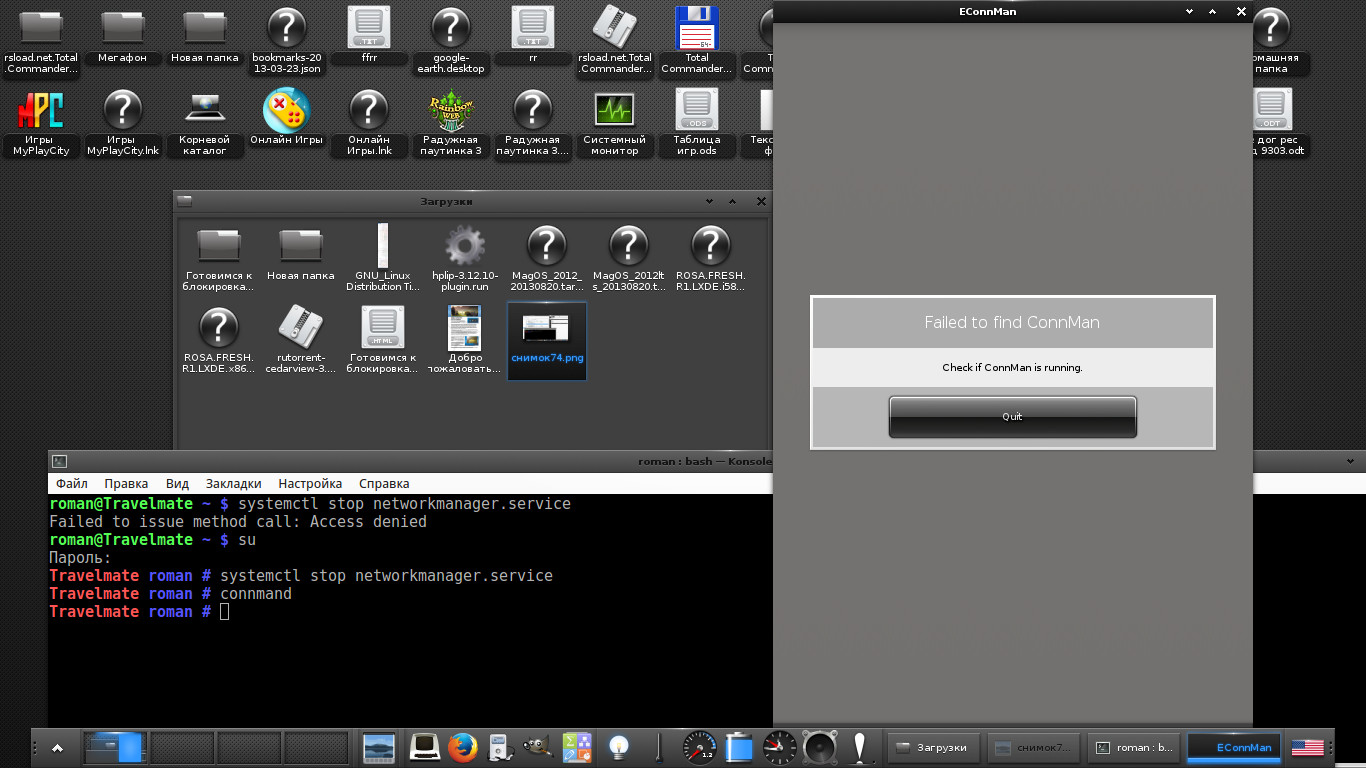Select ROSA.FRESH.R1.LXDE.i58... file in Загрузки
The width and height of the screenshot is (1366, 768).
[x=711, y=259]
